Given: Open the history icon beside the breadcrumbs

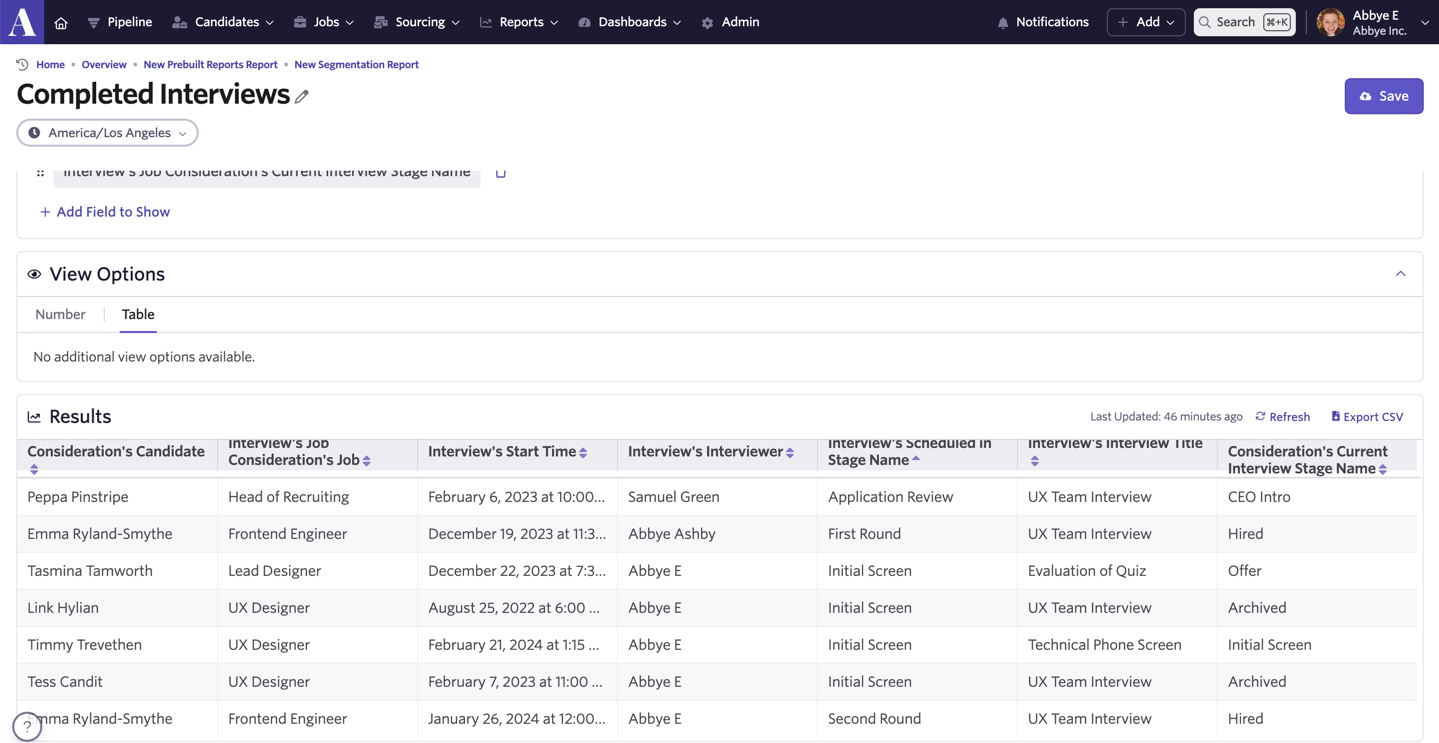Looking at the screenshot, I should pyautogui.click(x=22, y=64).
